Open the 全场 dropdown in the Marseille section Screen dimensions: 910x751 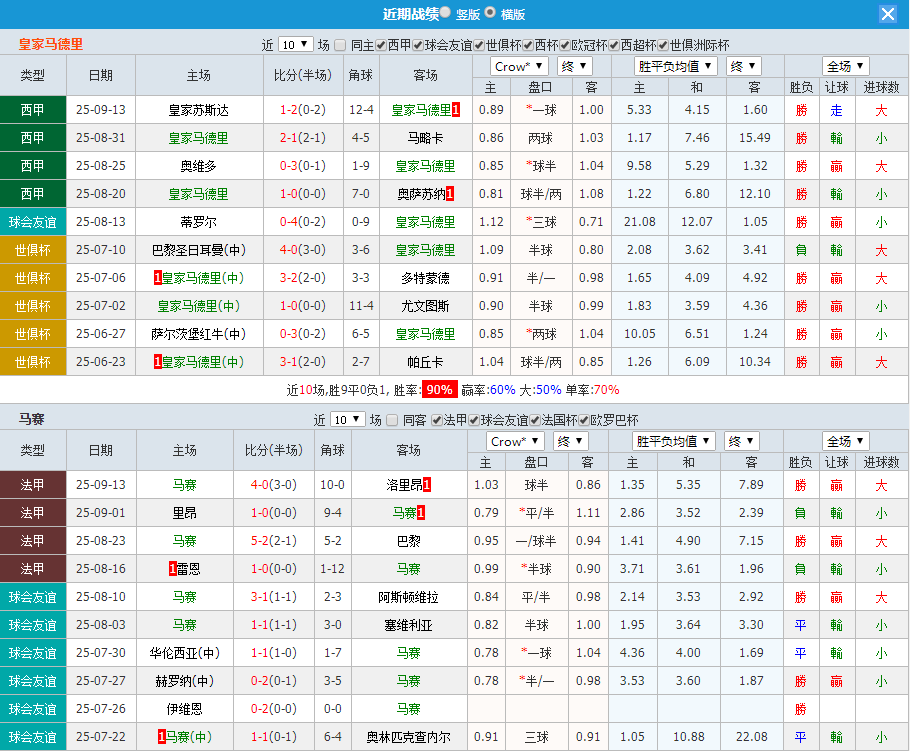point(845,440)
